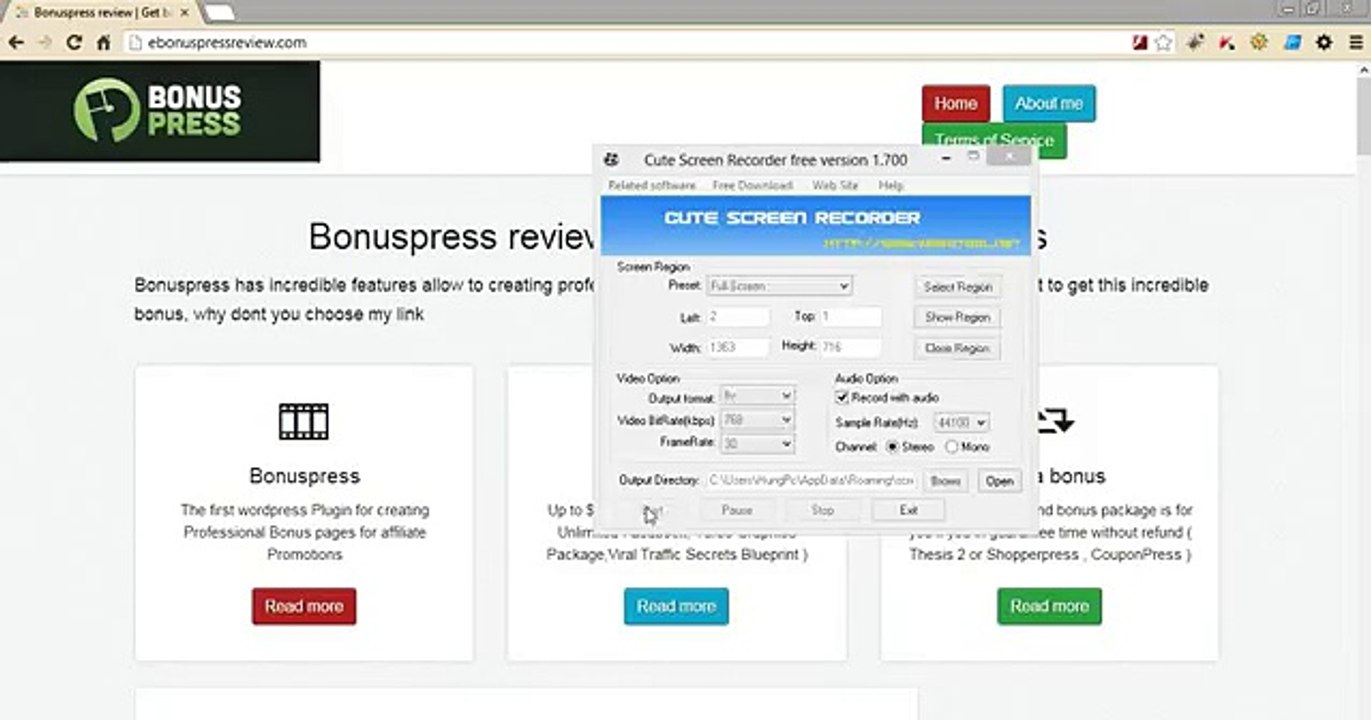Click the Cute Screen Recorder banner
1371x720 pixels.
point(816,226)
